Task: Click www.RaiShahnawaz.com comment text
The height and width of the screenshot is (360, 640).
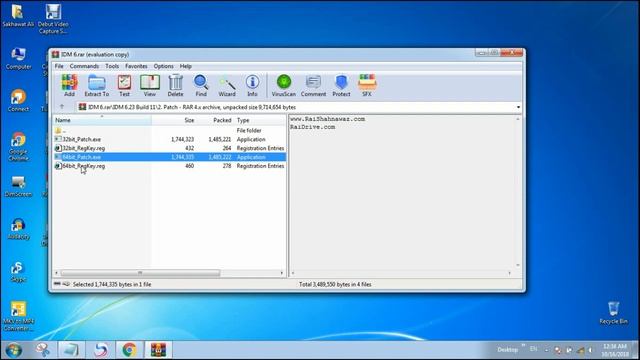Action: tap(327, 119)
